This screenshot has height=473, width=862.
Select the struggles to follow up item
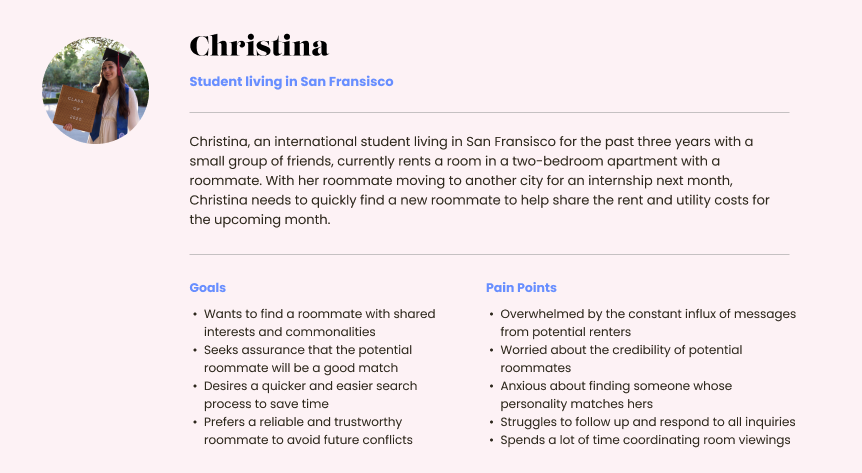pyautogui.click(x=648, y=422)
